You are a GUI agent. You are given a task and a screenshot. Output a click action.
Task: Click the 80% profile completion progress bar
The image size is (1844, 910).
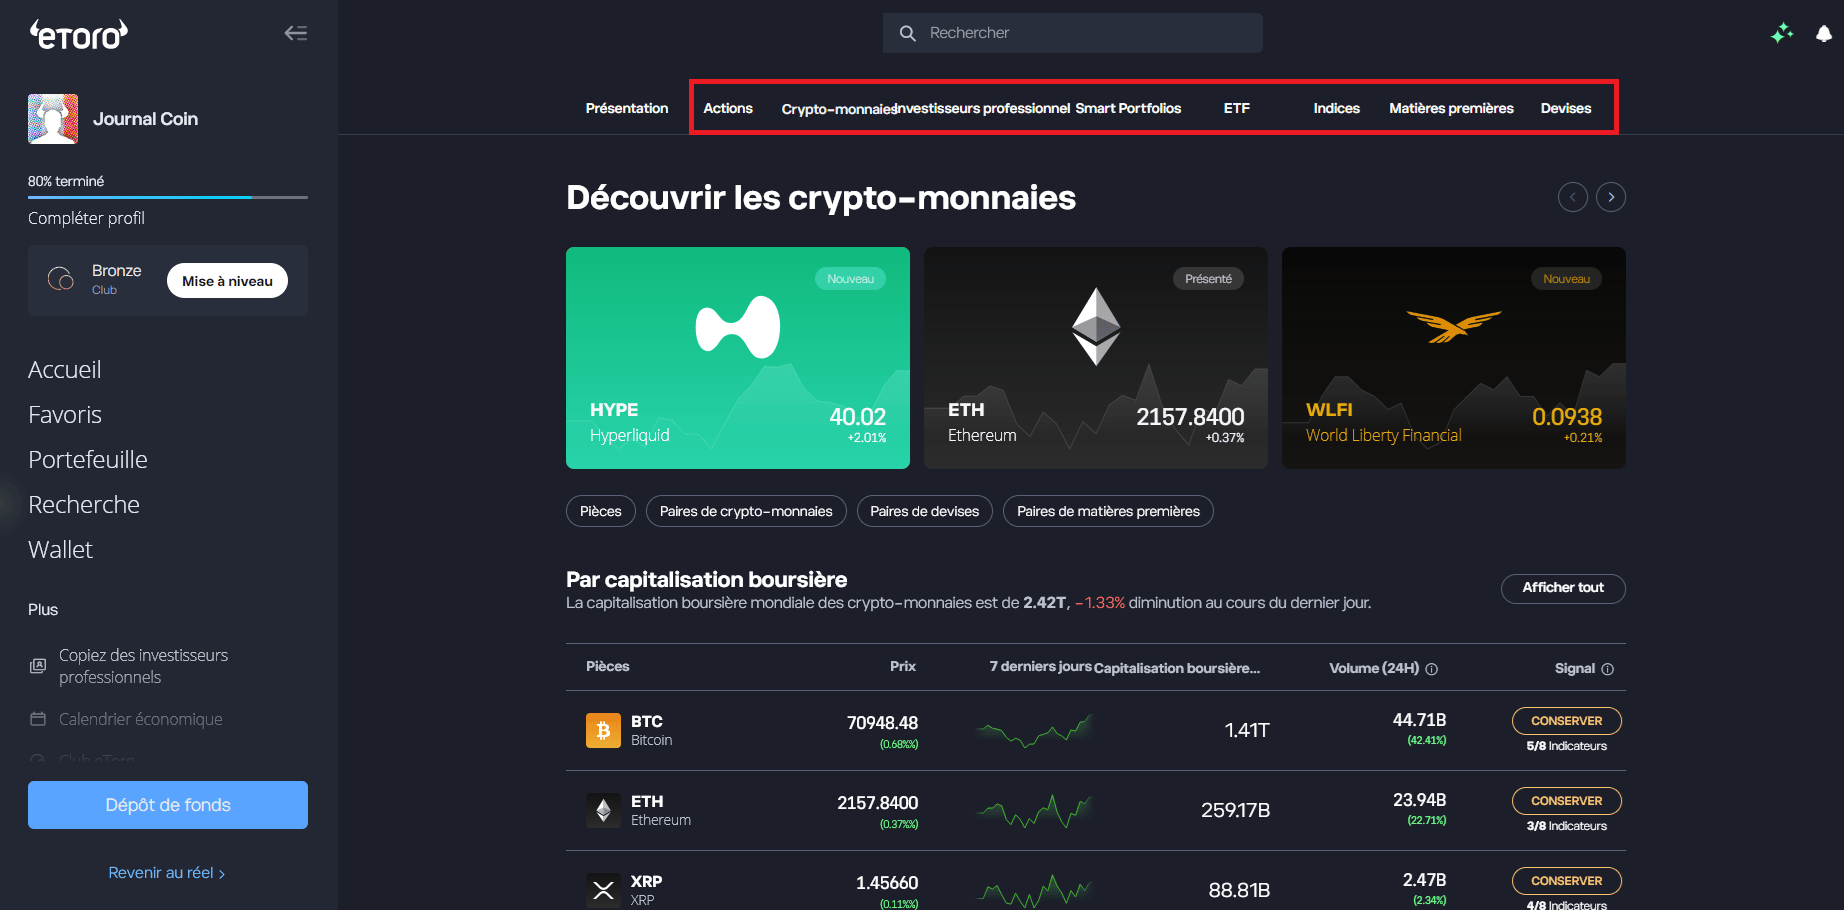[x=167, y=197]
